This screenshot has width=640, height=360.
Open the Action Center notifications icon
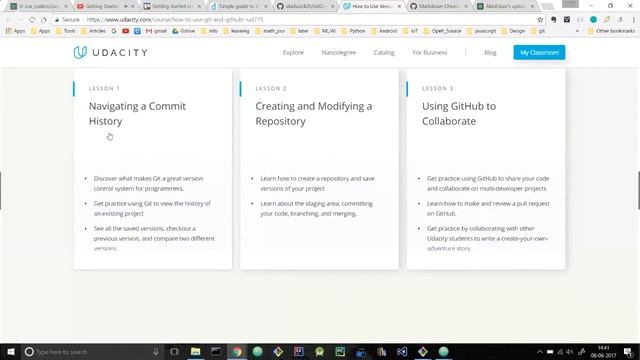(629, 351)
